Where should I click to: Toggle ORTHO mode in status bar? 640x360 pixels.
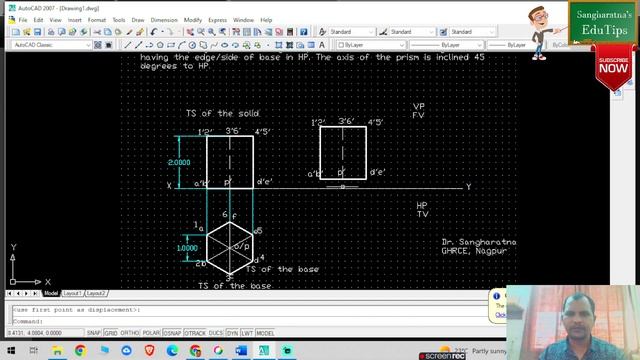tap(130, 333)
